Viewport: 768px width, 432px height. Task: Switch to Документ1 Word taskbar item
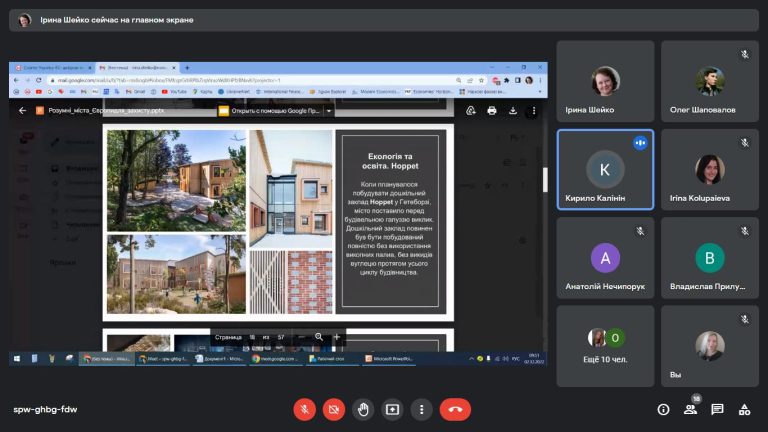[x=219, y=359]
